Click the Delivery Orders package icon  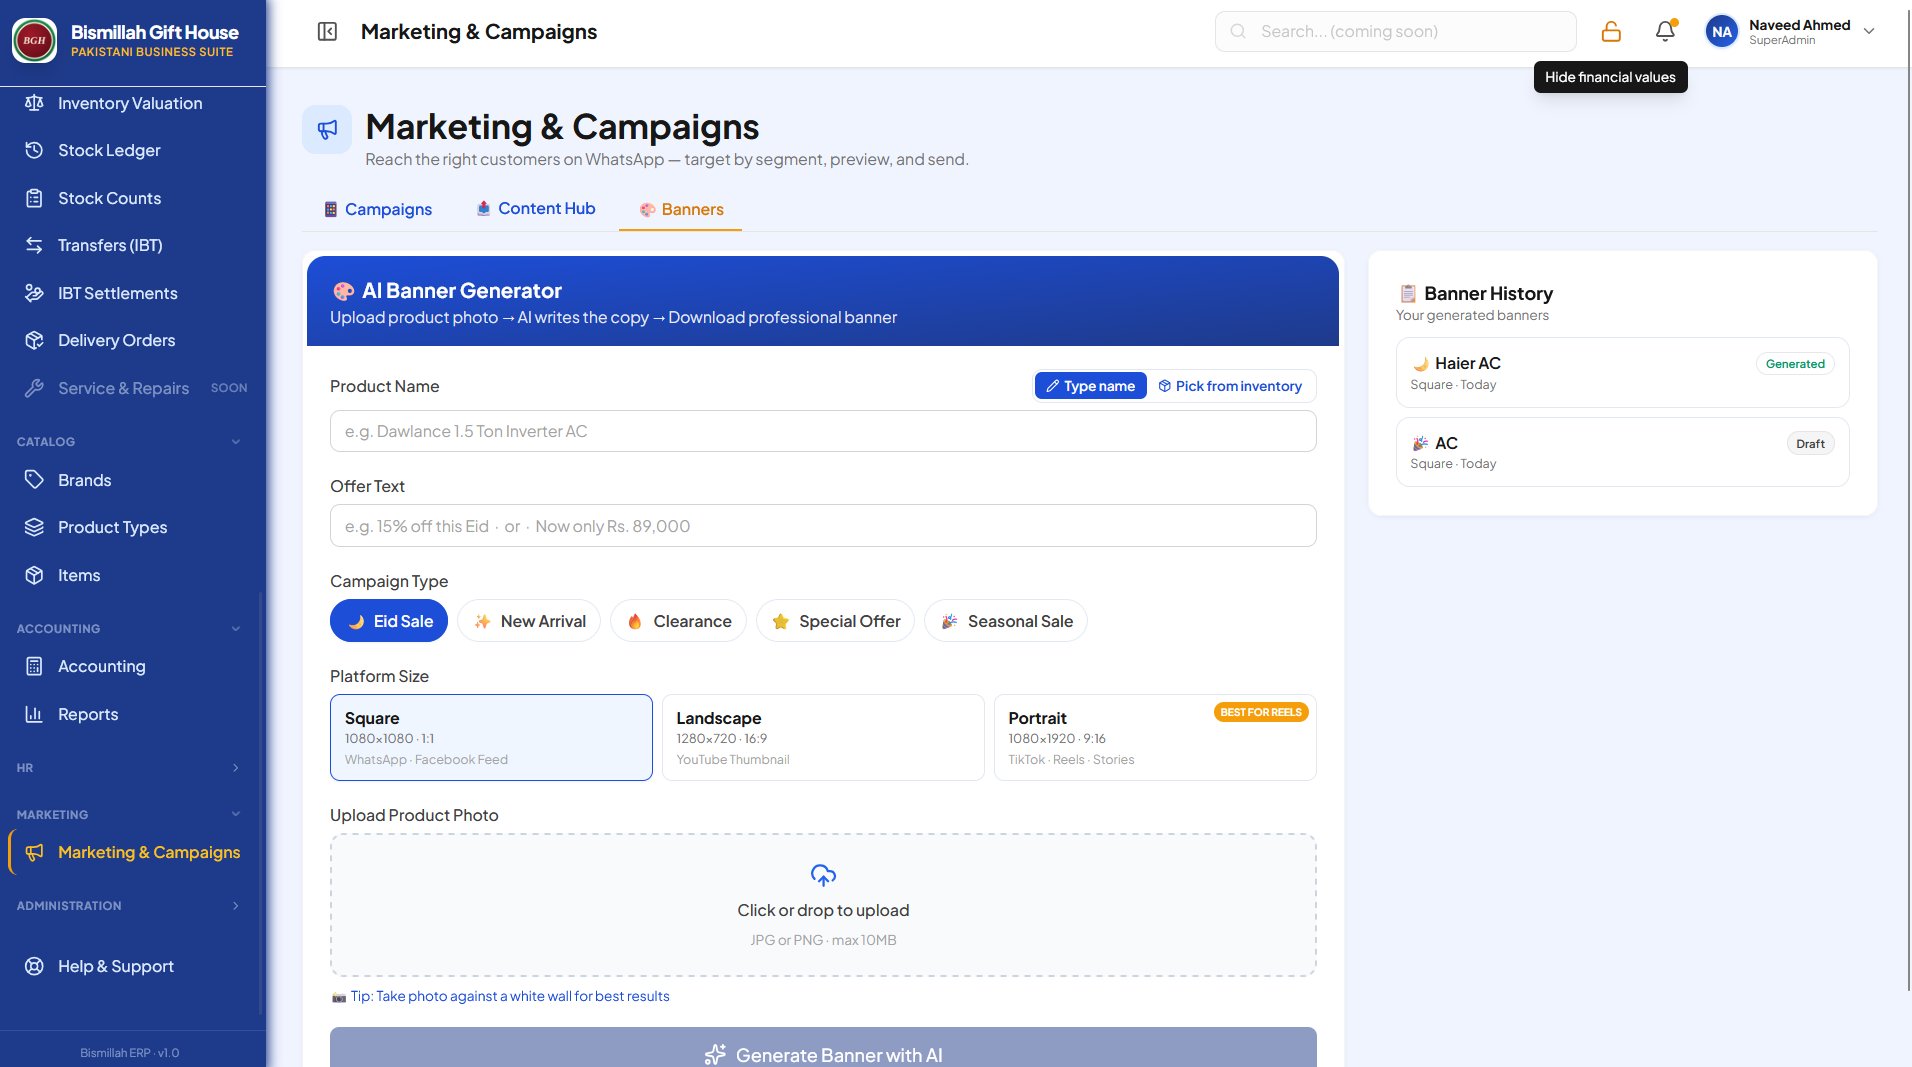tap(34, 340)
